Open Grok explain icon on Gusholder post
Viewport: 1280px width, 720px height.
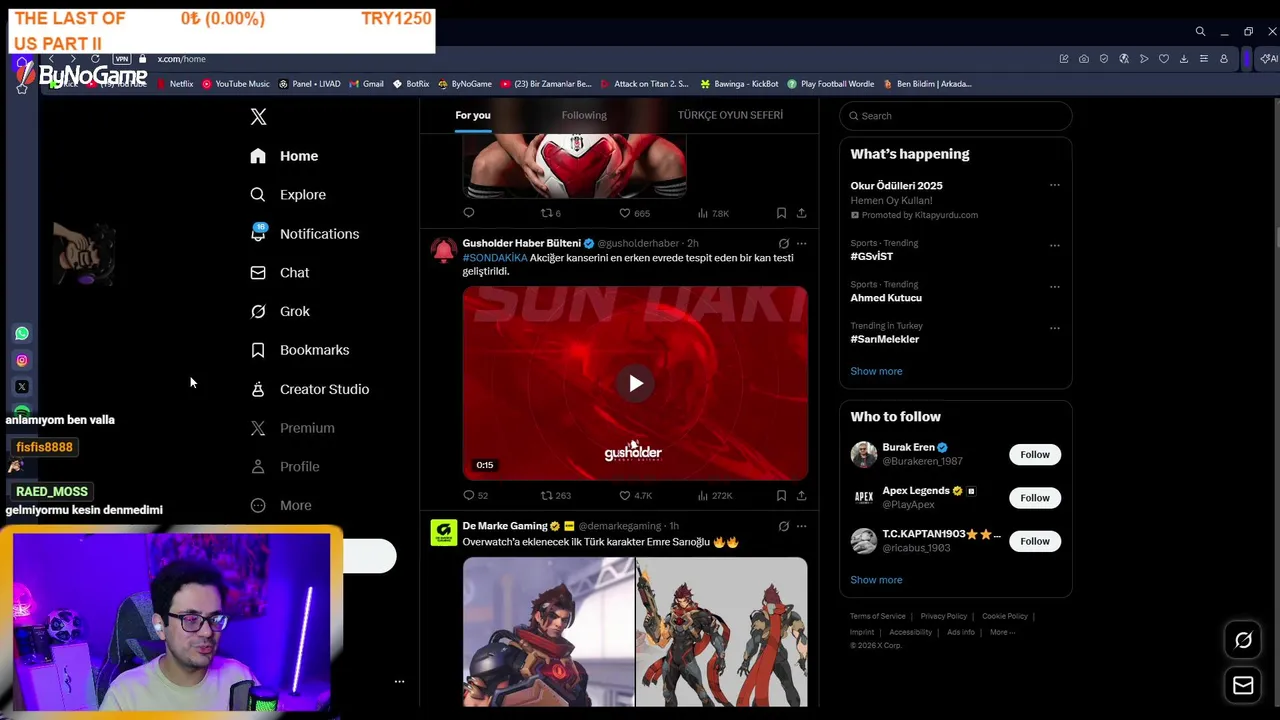[x=783, y=243]
